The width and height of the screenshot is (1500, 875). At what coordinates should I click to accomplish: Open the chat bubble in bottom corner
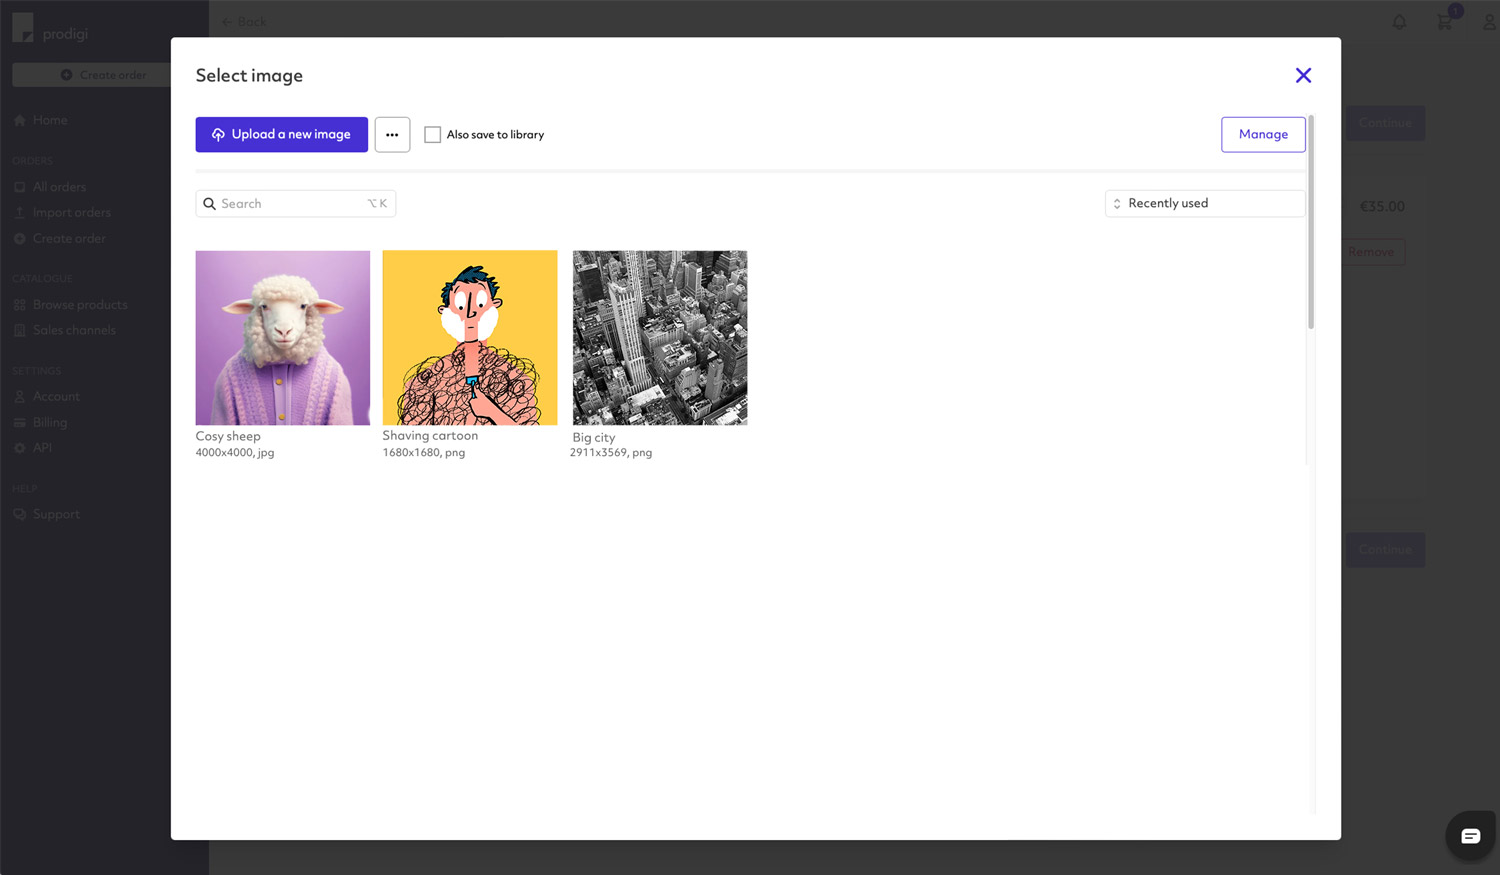tap(1470, 836)
